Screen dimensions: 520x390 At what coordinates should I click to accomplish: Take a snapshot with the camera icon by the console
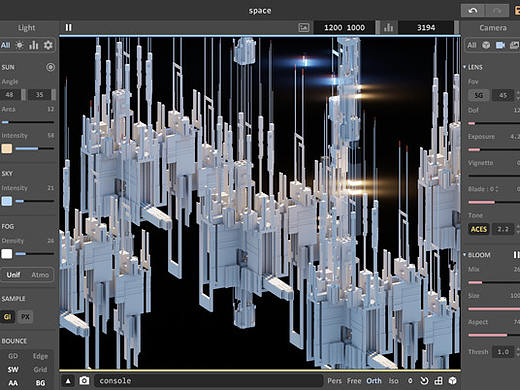coord(84,380)
